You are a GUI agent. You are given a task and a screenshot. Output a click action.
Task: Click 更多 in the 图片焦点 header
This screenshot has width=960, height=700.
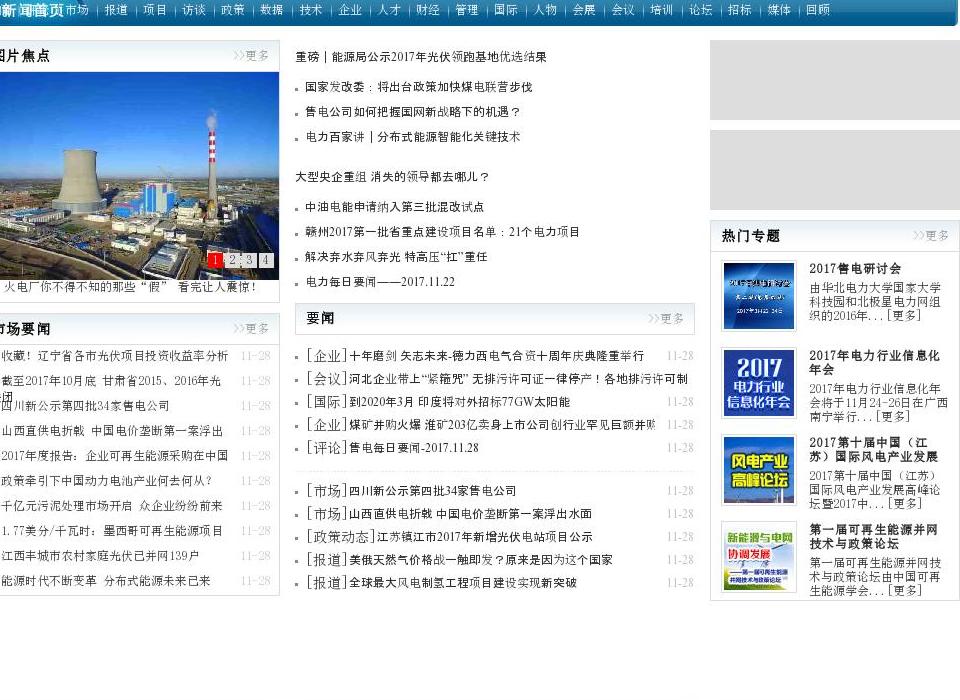251,56
